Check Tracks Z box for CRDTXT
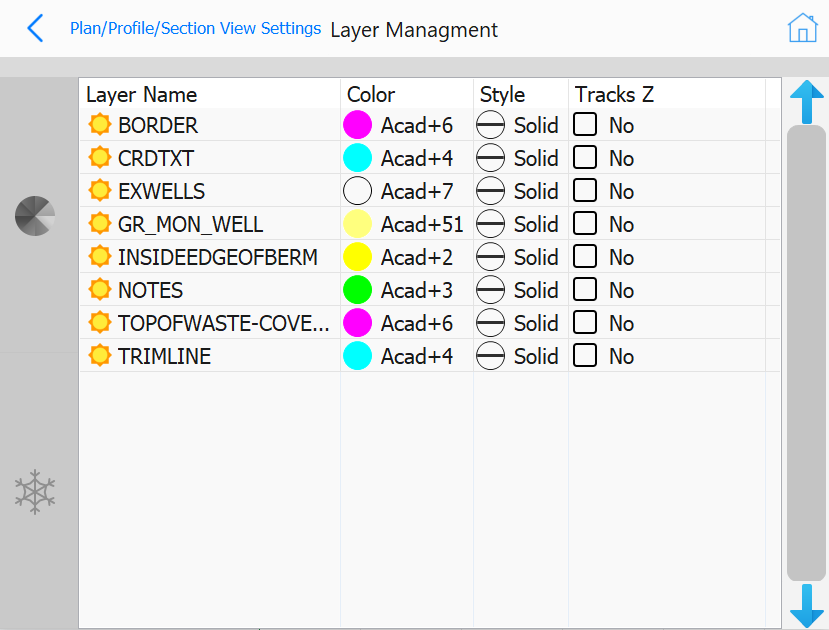This screenshot has height=630, width=829. [x=585, y=157]
